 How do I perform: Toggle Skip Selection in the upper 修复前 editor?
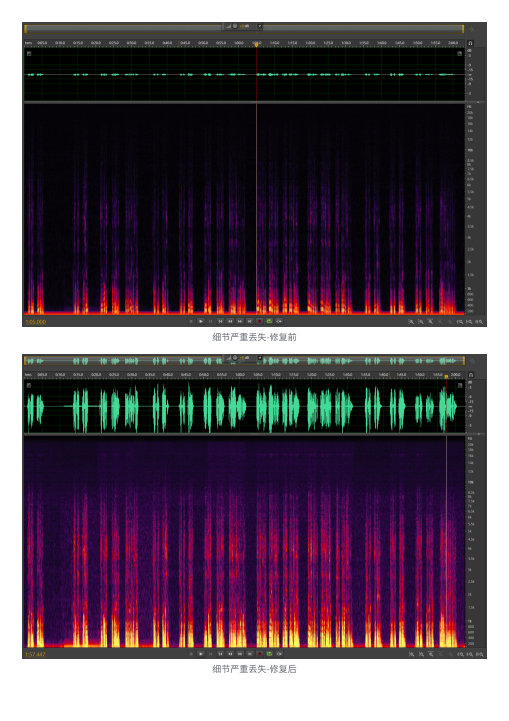coord(279,321)
